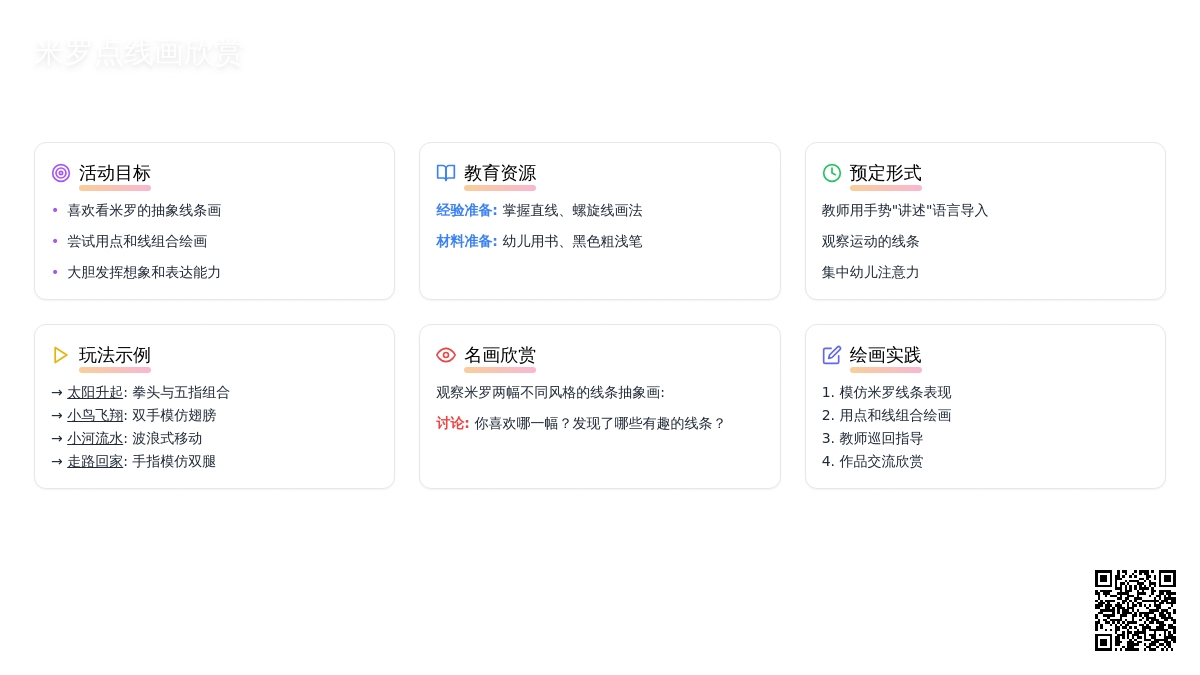The image size is (1200, 675).
Task: Click the 绘画实践 card heading
Action: point(886,355)
